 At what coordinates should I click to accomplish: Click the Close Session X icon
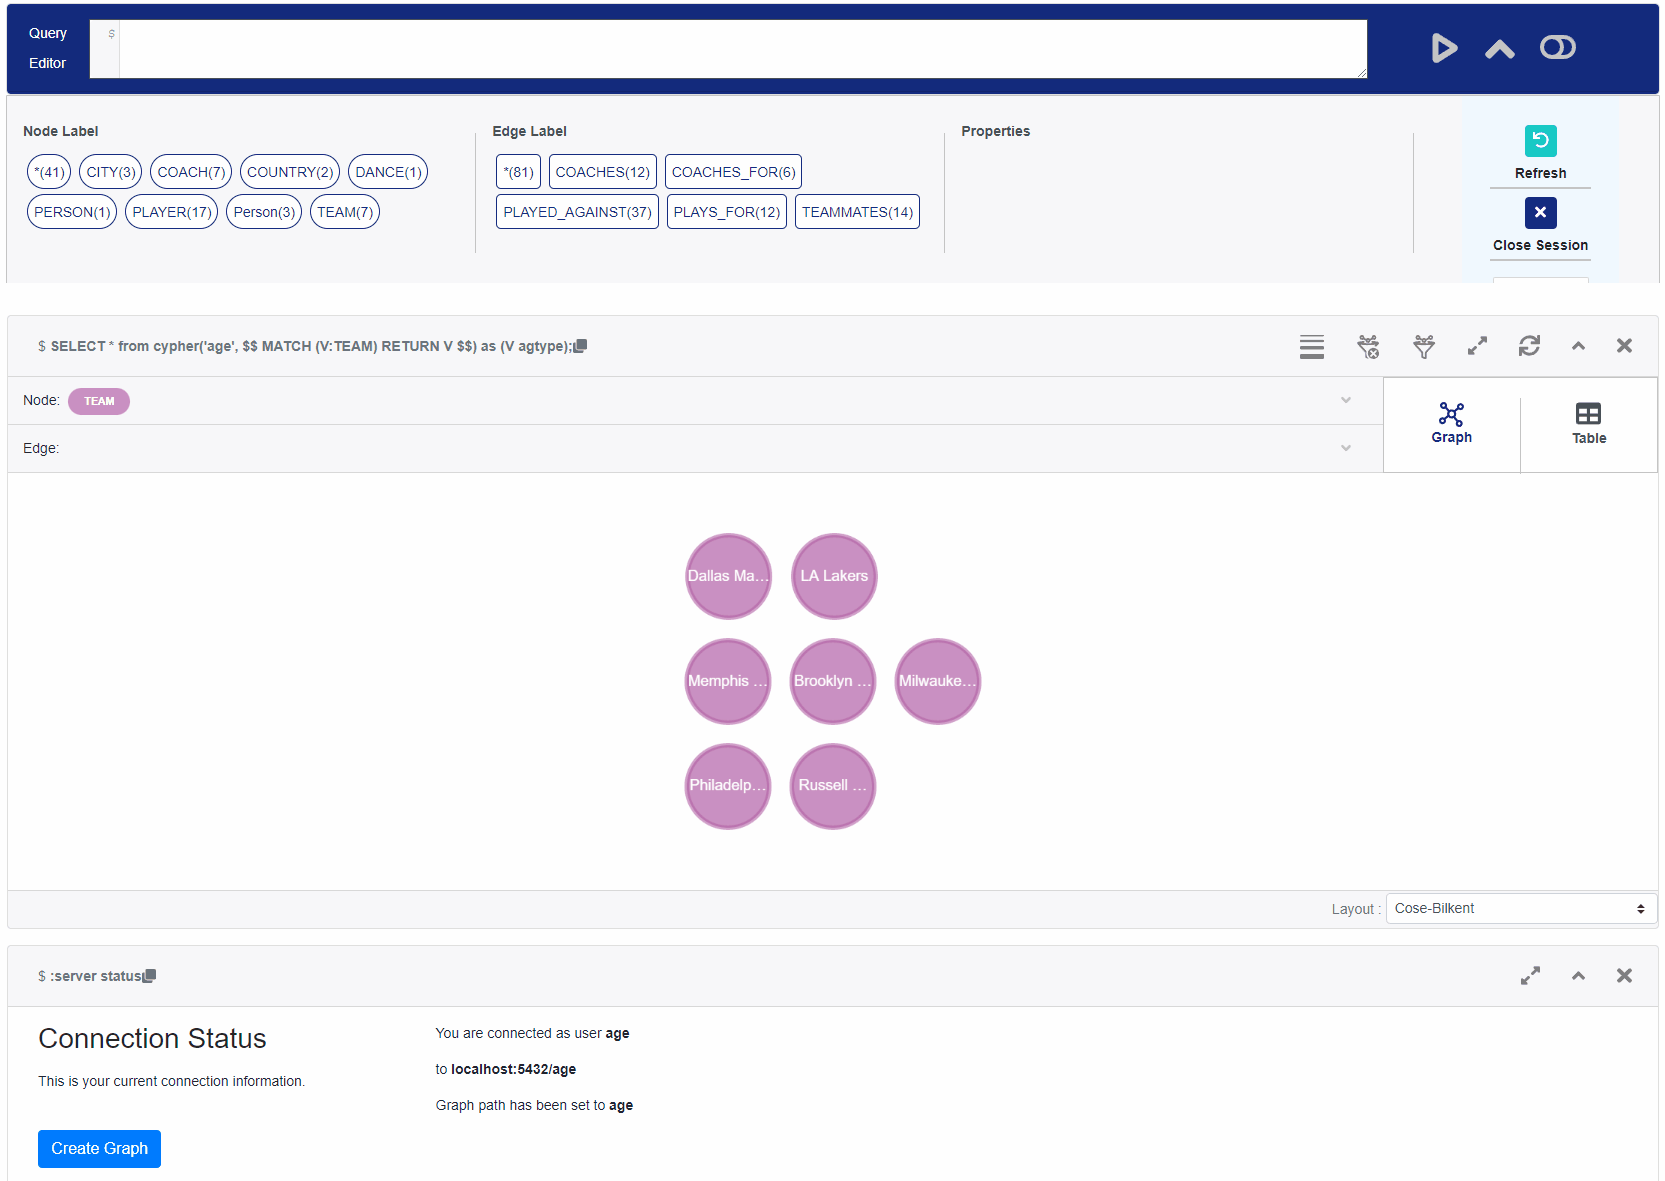(x=1540, y=212)
